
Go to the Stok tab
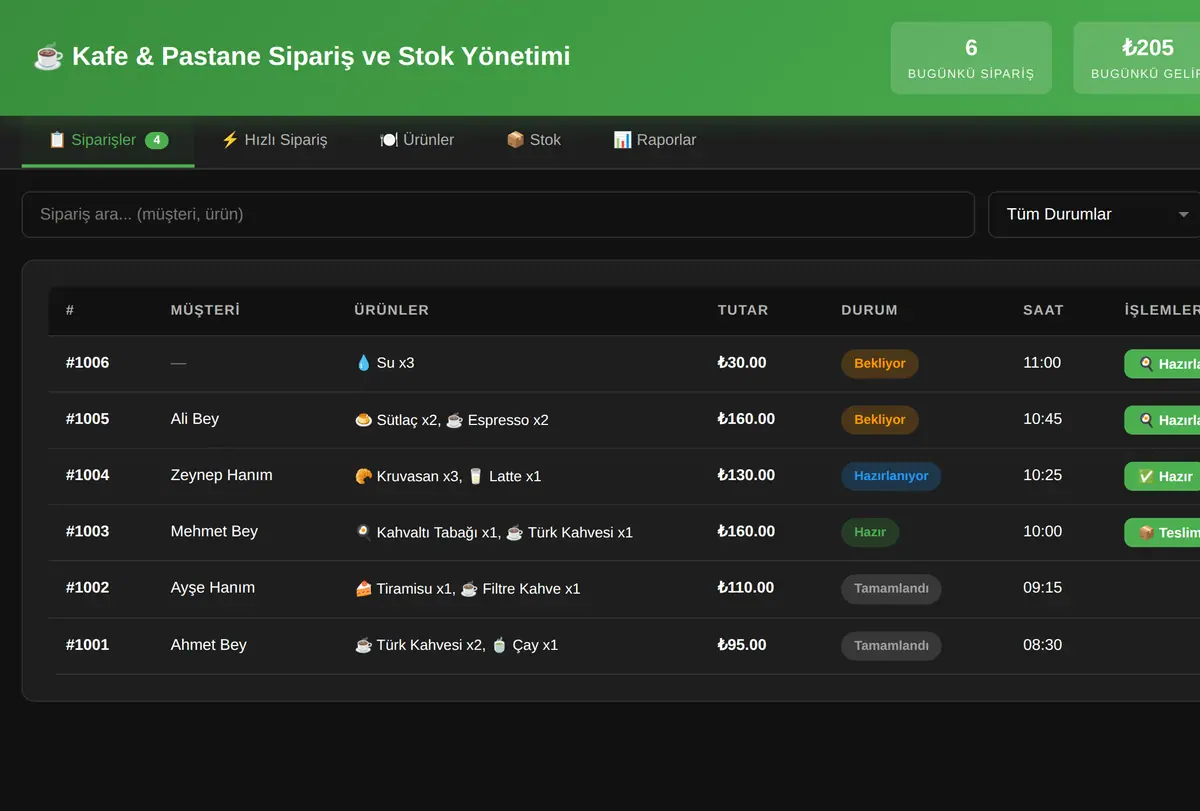tap(533, 140)
